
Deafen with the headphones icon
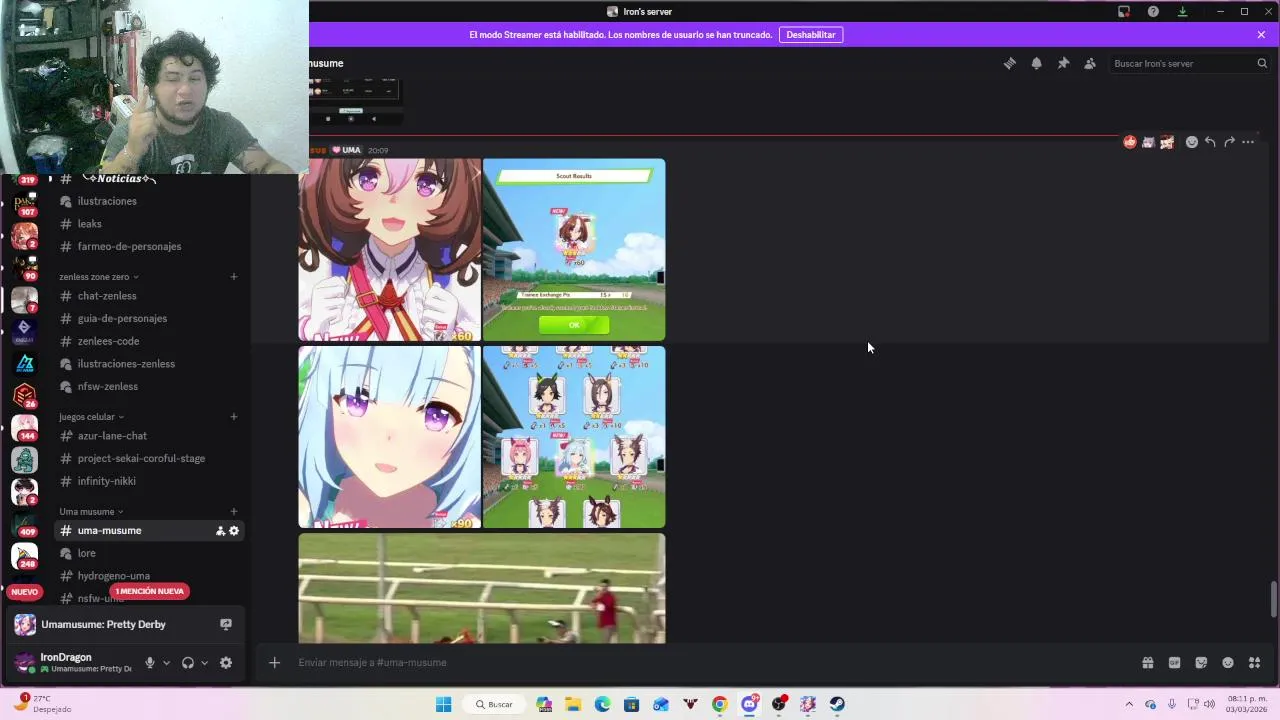point(187,662)
